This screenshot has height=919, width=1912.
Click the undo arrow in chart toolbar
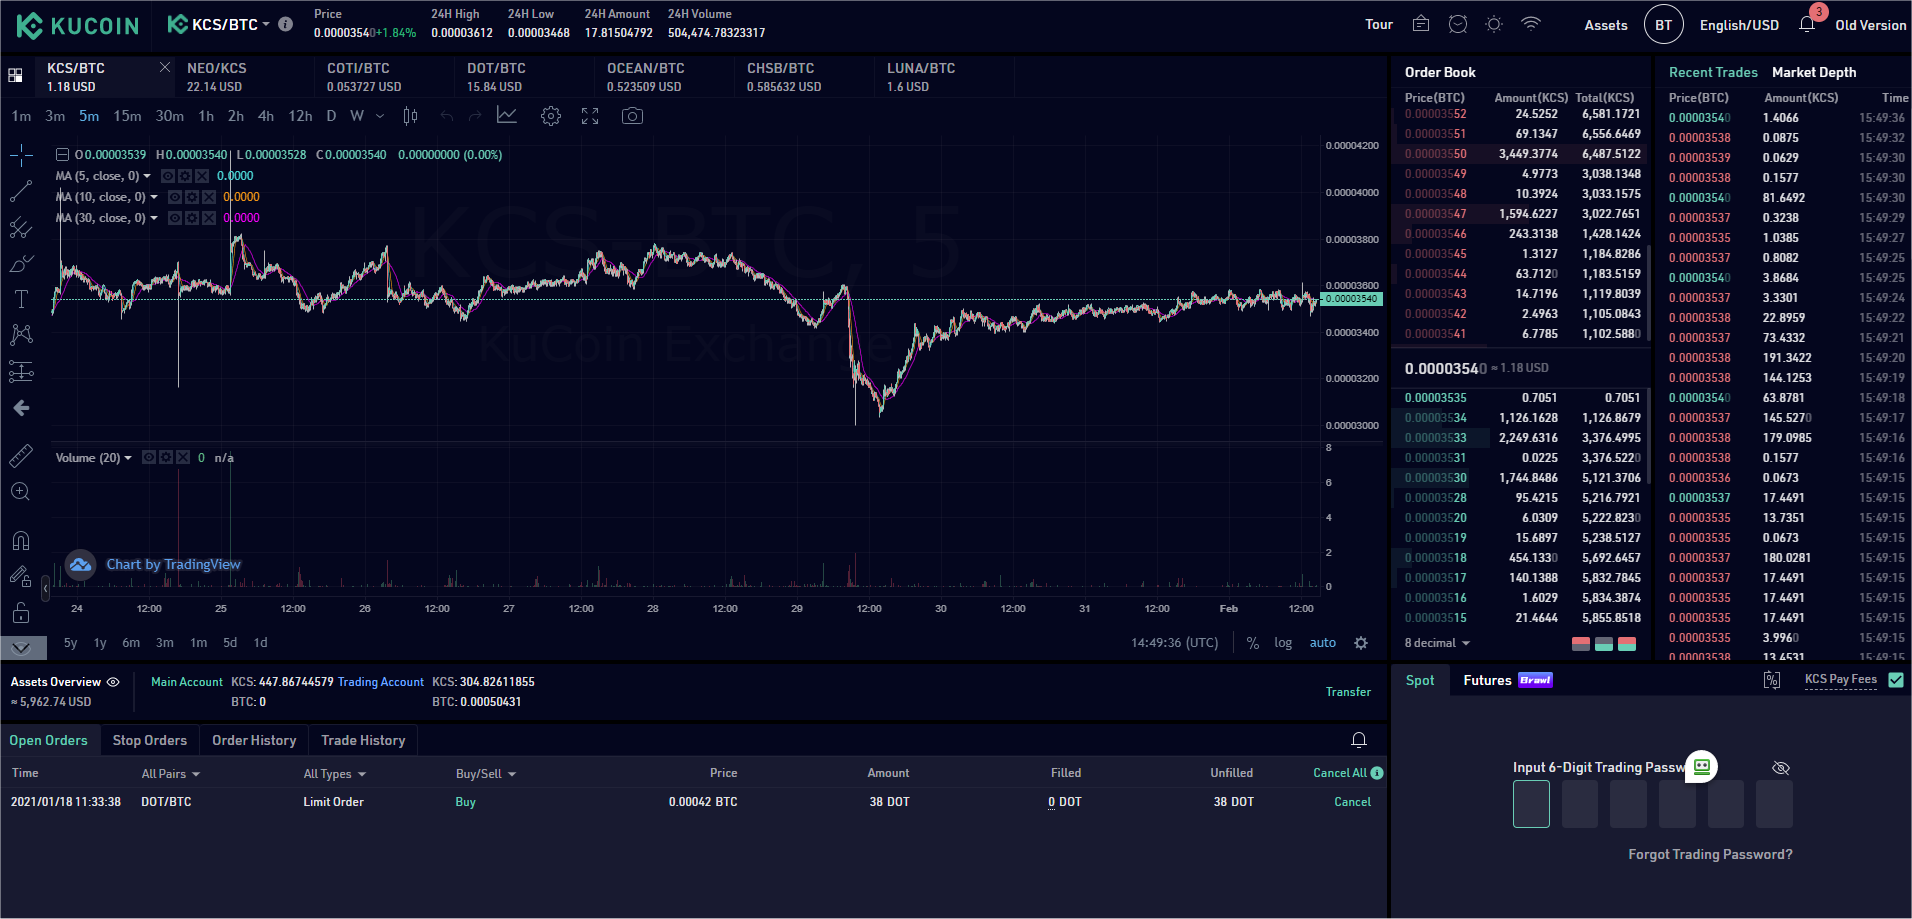coord(447,116)
